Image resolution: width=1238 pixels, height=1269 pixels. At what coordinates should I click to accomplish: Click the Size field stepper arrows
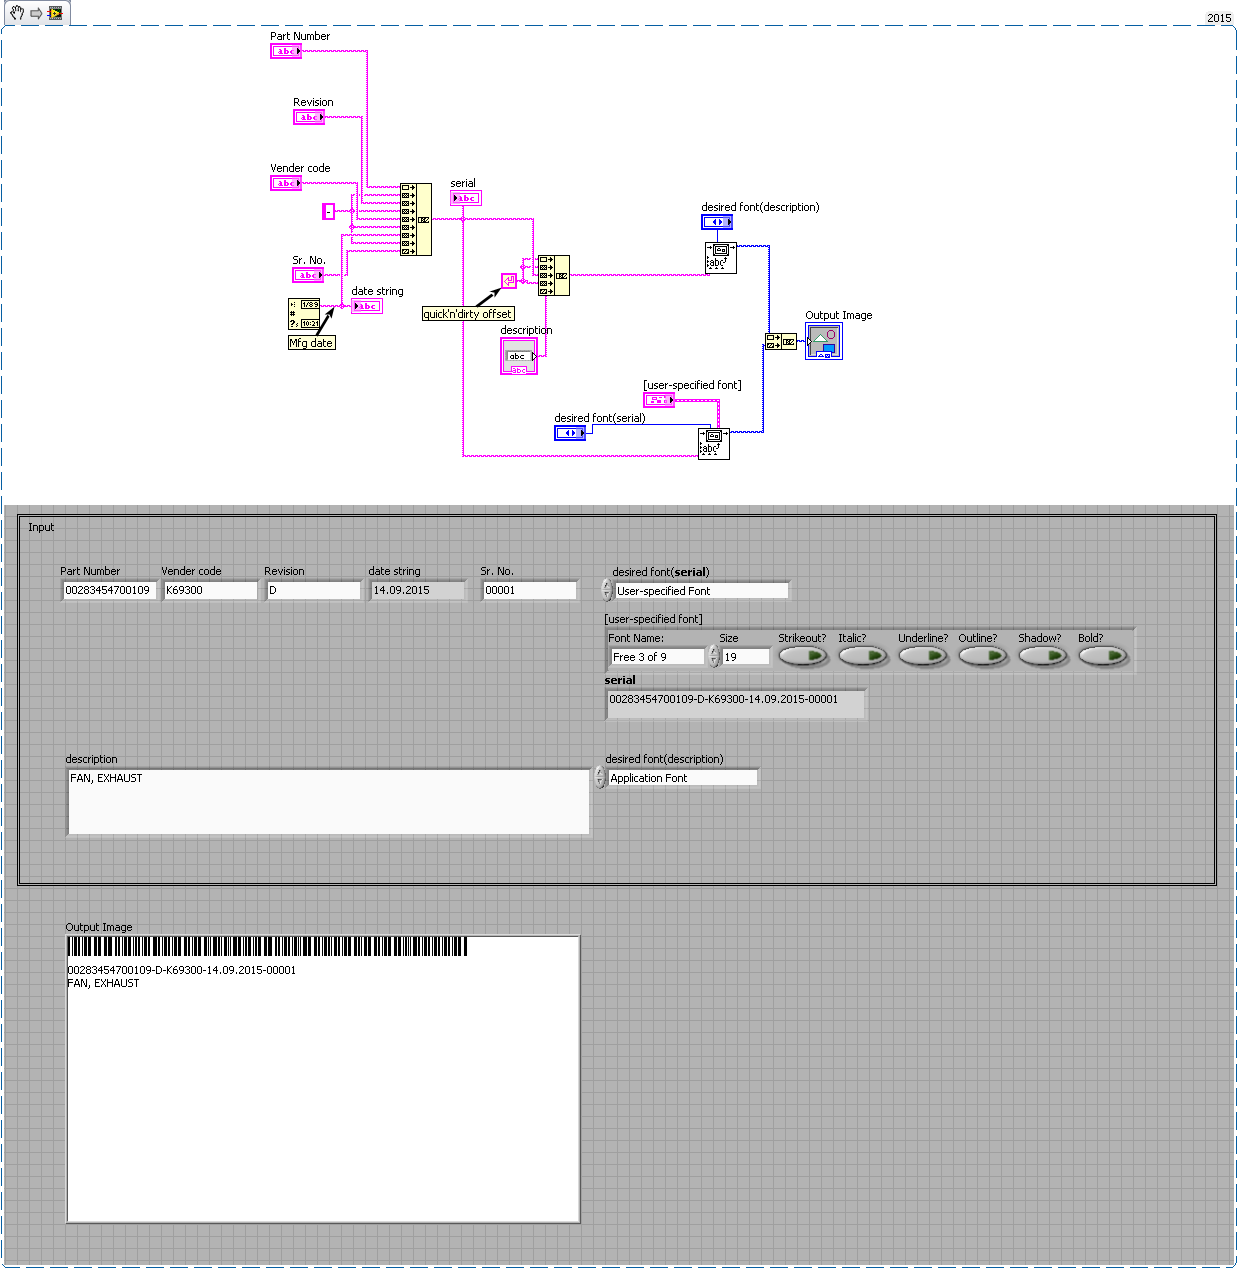(713, 656)
